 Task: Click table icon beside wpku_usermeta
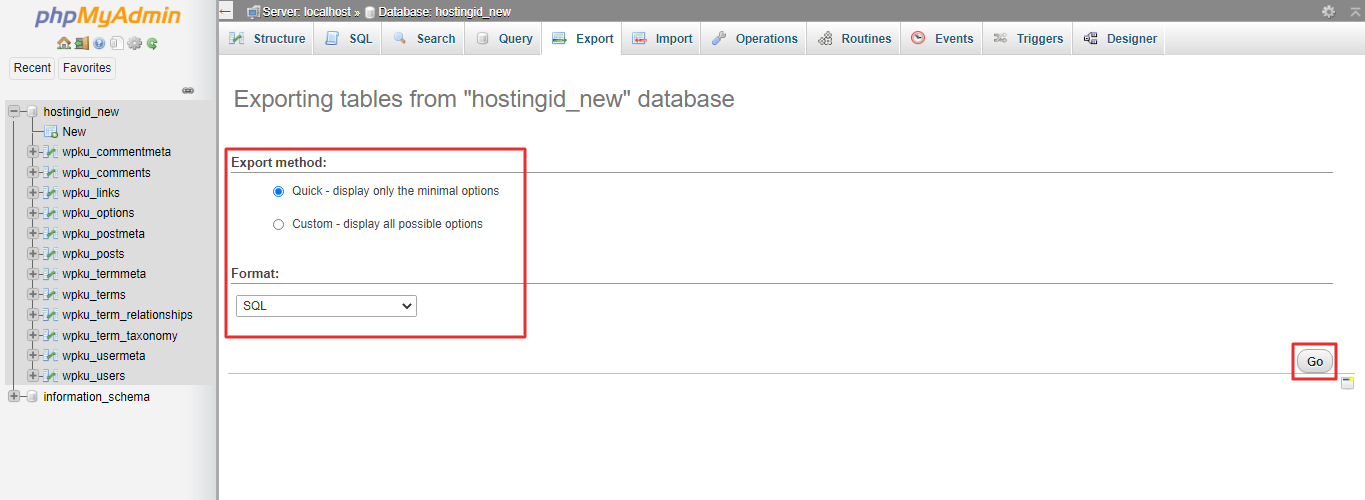pos(51,356)
